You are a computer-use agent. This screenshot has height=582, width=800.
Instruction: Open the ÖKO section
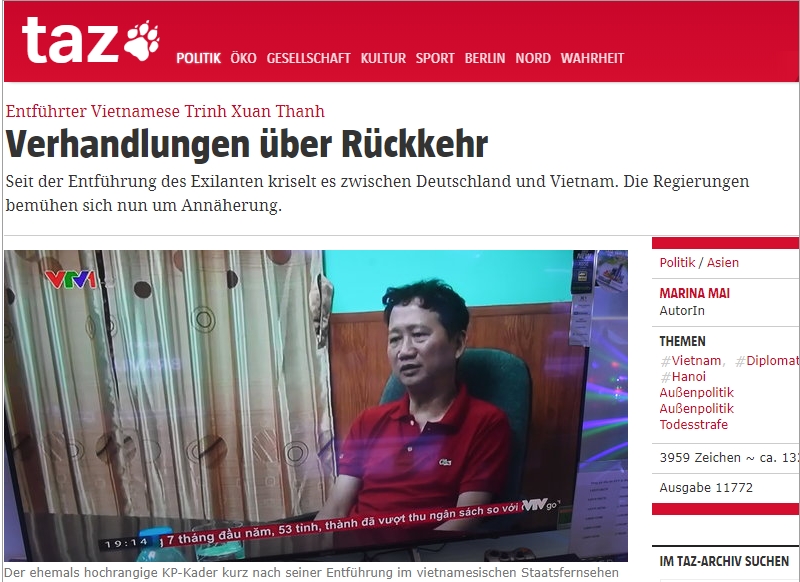[x=243, y=58]
